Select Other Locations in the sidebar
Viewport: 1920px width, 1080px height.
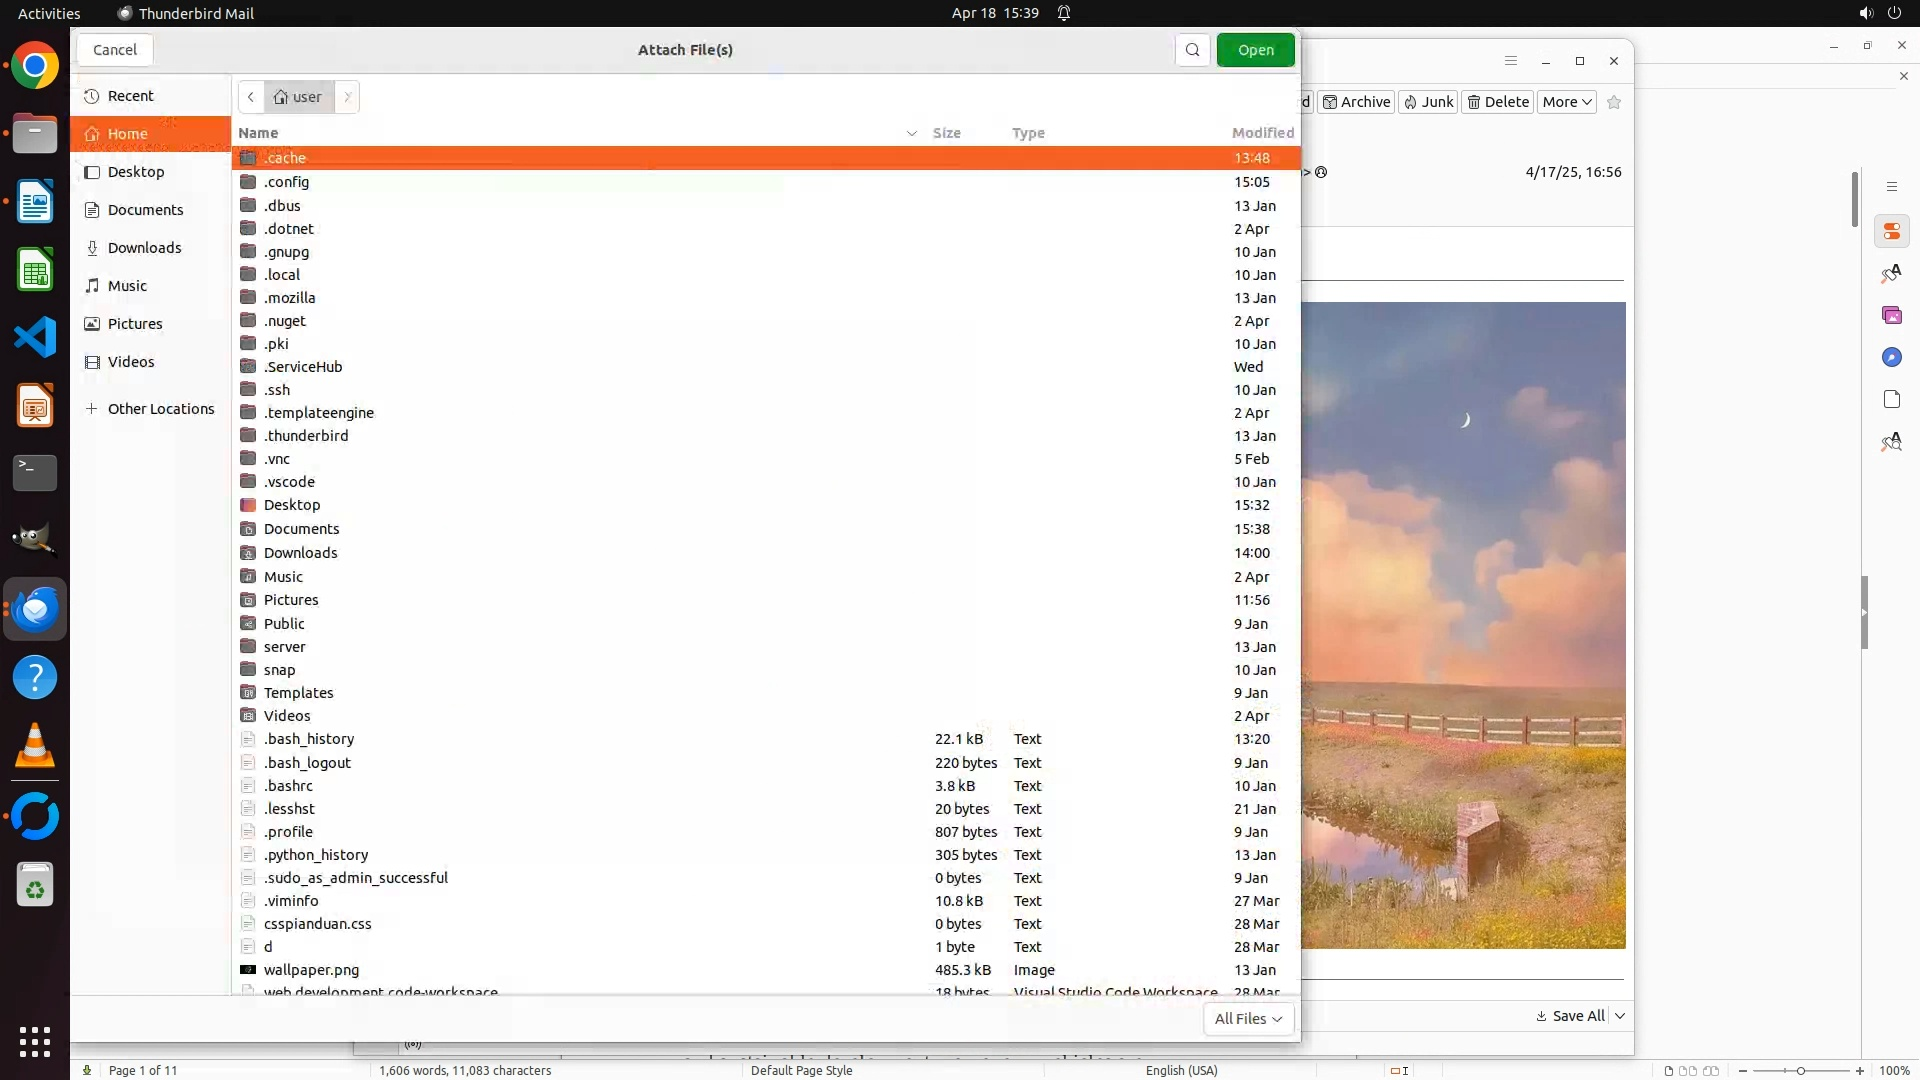[160, 409]
